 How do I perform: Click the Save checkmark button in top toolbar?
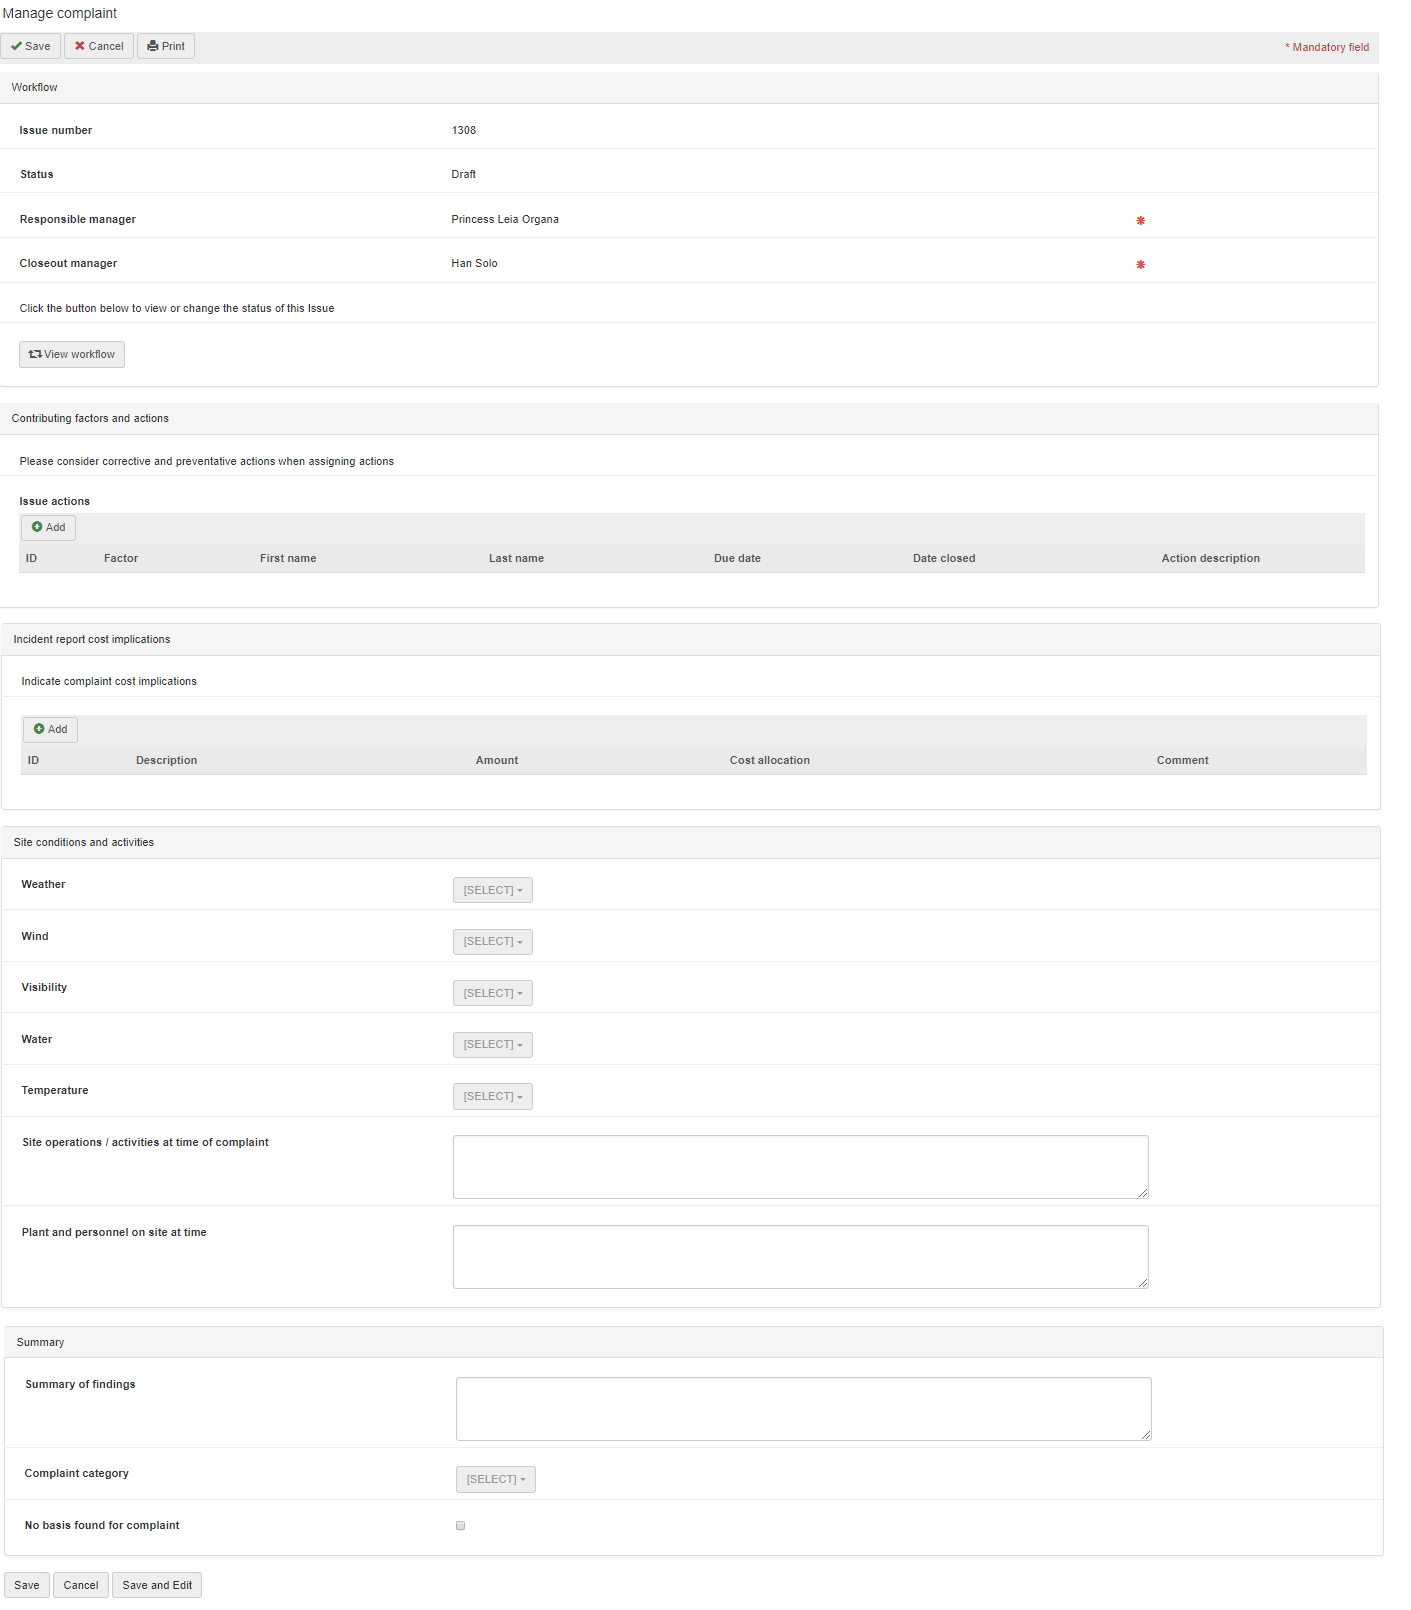pyautogui.click(x=31, y=46)
